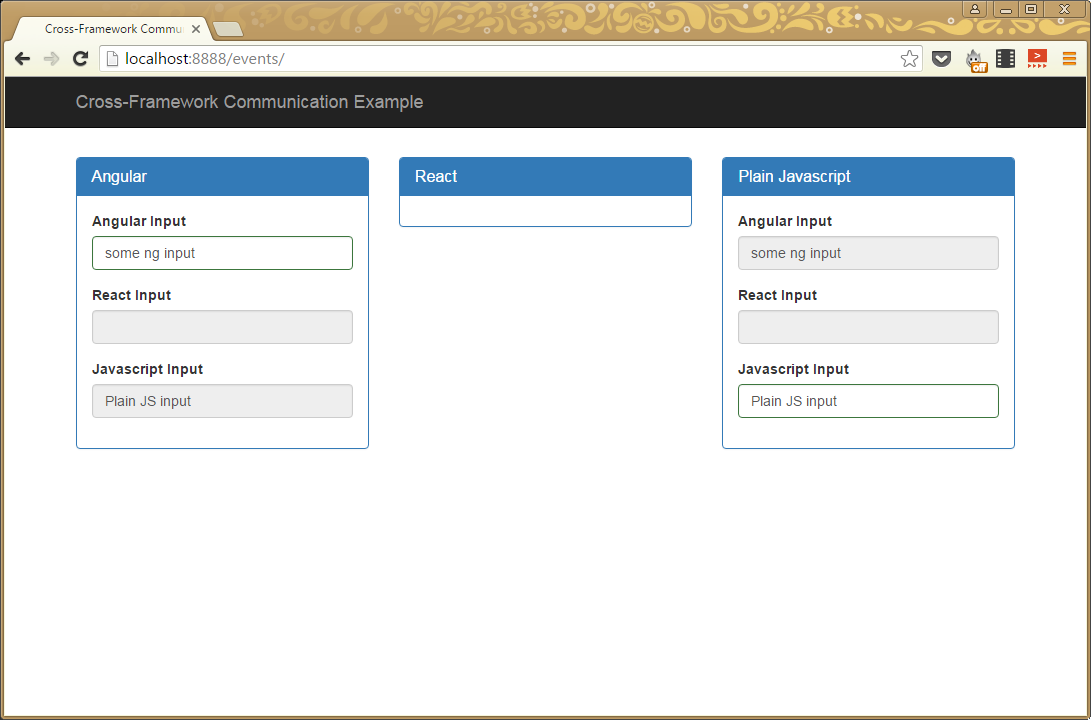Click the Cross-Framework Communication Example navbar title
This screenshot has height=720, width=1091.
coord(249,102)
